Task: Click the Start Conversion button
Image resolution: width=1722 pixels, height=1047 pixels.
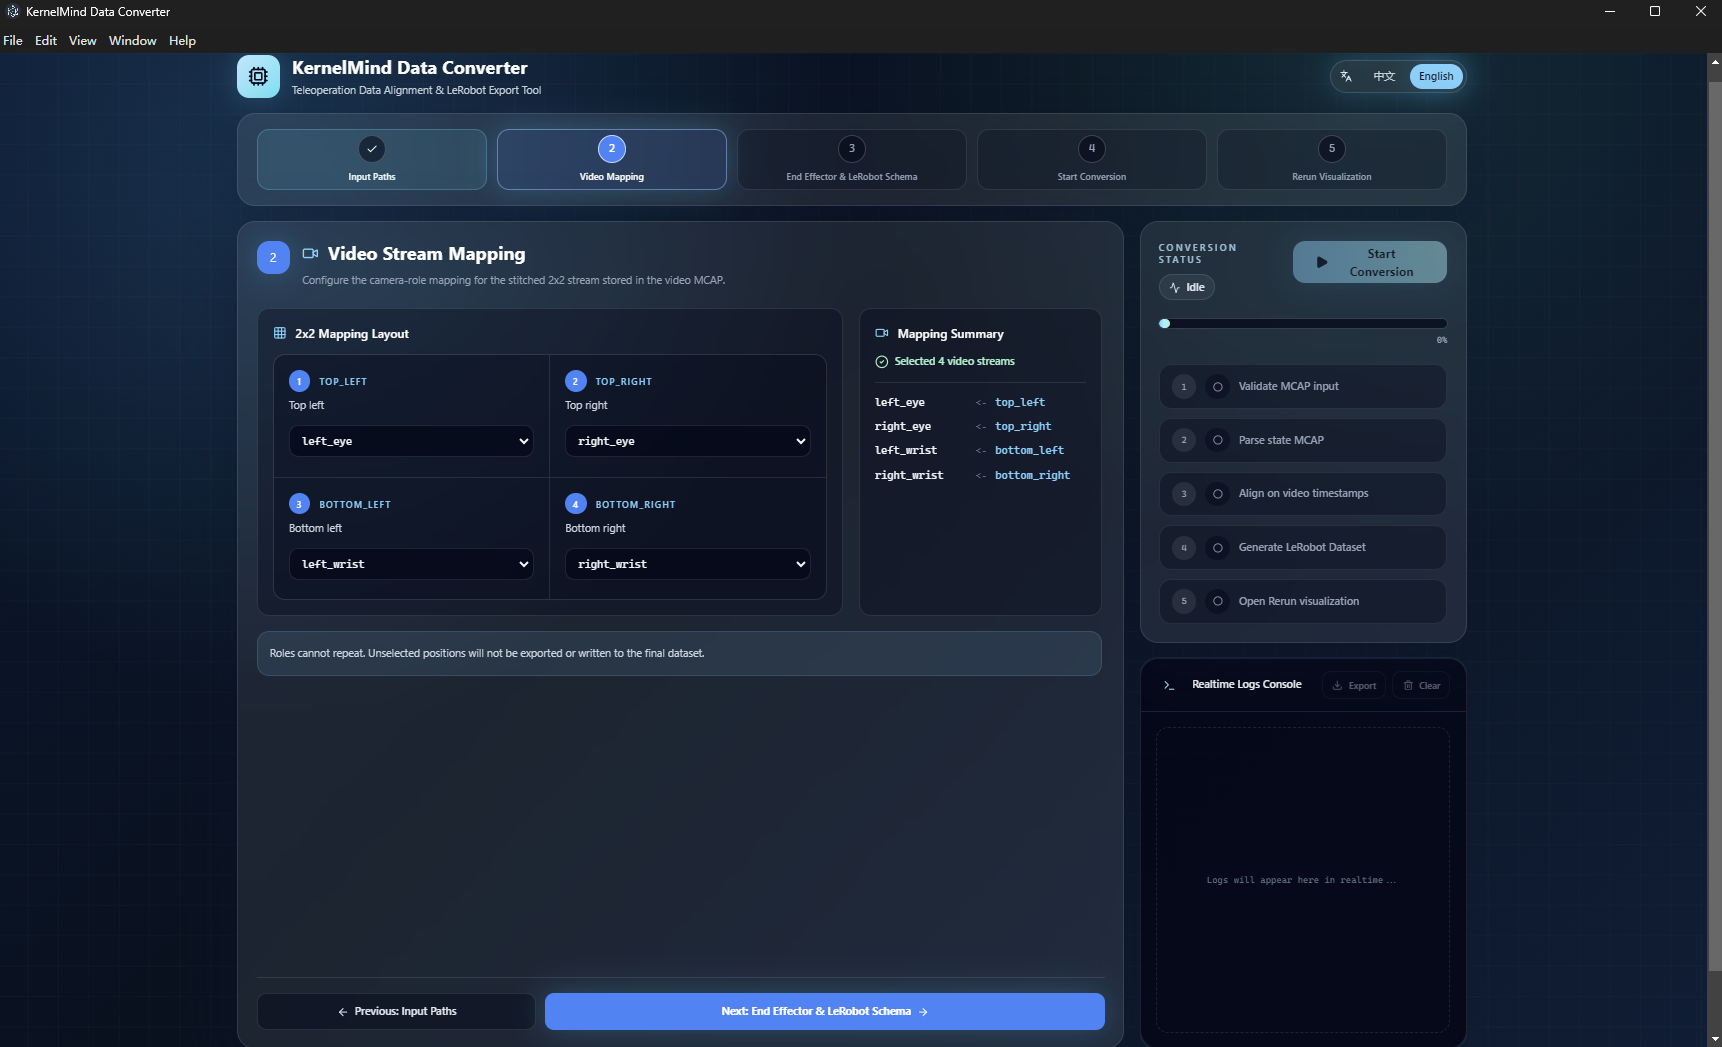Action: click(1370, 262)
